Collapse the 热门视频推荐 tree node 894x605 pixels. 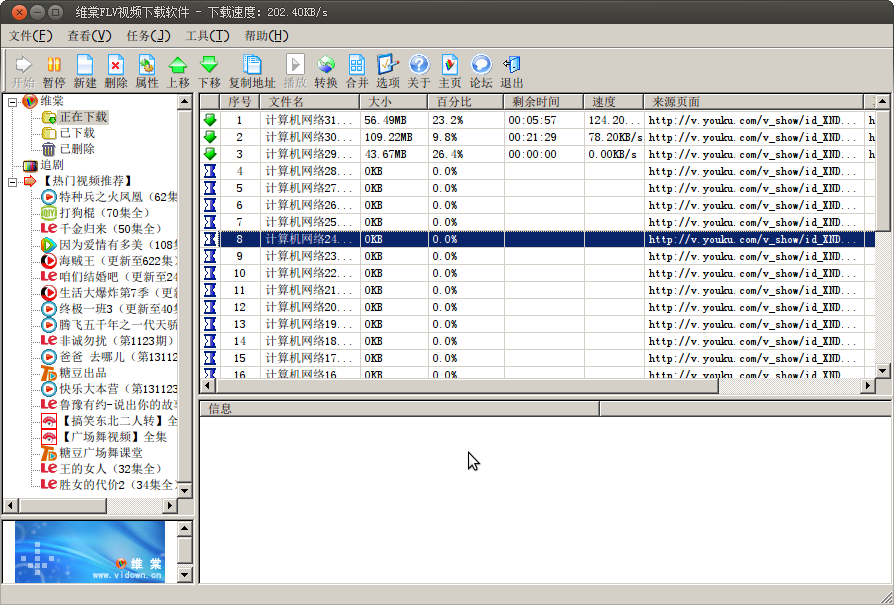point(13,182)
